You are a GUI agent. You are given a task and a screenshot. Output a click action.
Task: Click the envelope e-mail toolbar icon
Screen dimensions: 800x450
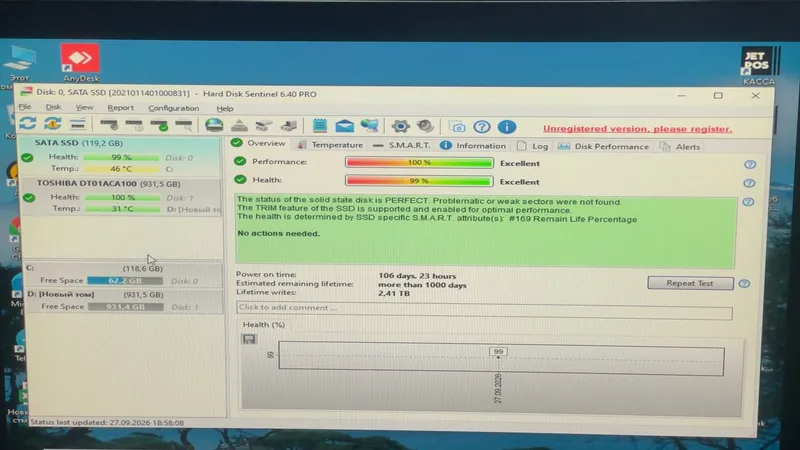[344, 126]
